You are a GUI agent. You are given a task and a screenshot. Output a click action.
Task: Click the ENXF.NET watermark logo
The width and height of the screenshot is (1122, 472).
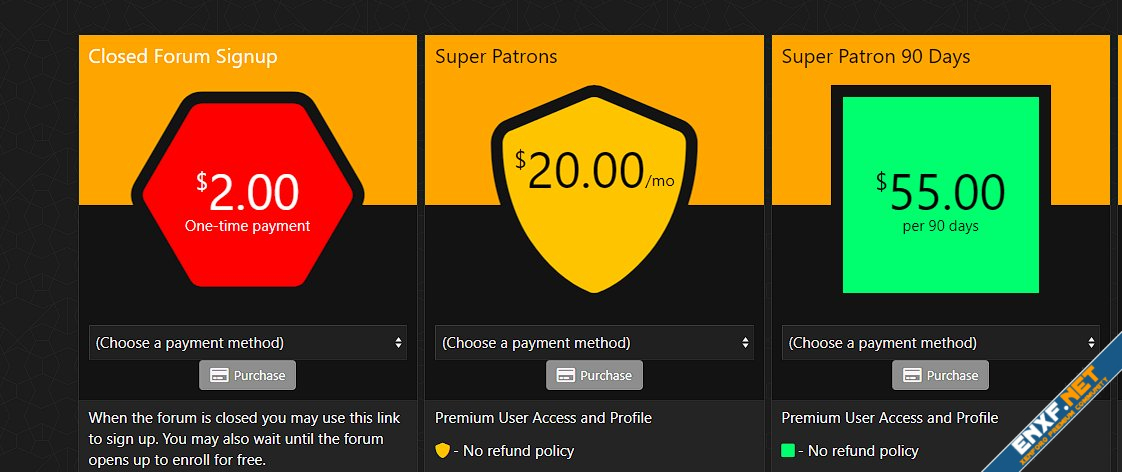pyautogui.click(x=1059, y=410)
